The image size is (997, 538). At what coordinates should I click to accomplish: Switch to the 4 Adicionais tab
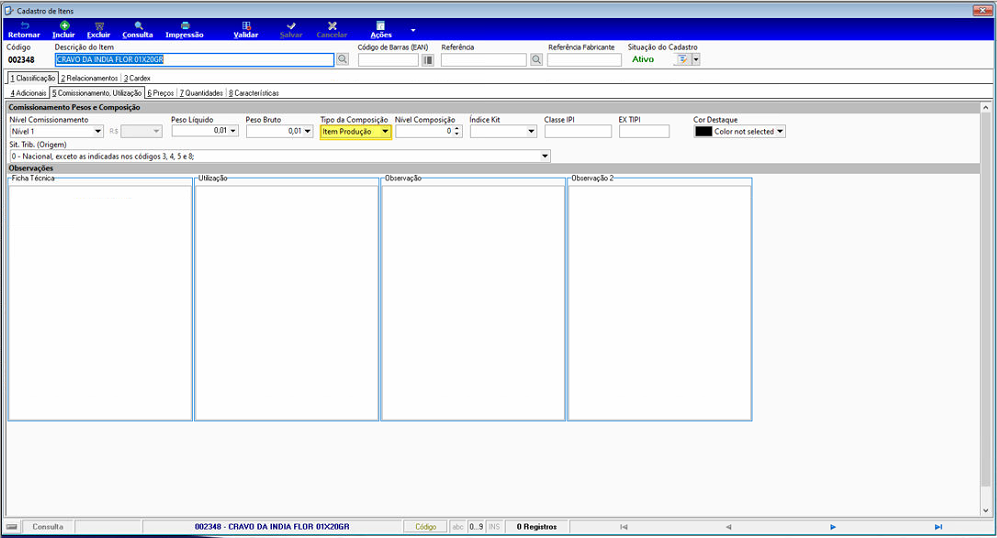click(28, 93)
